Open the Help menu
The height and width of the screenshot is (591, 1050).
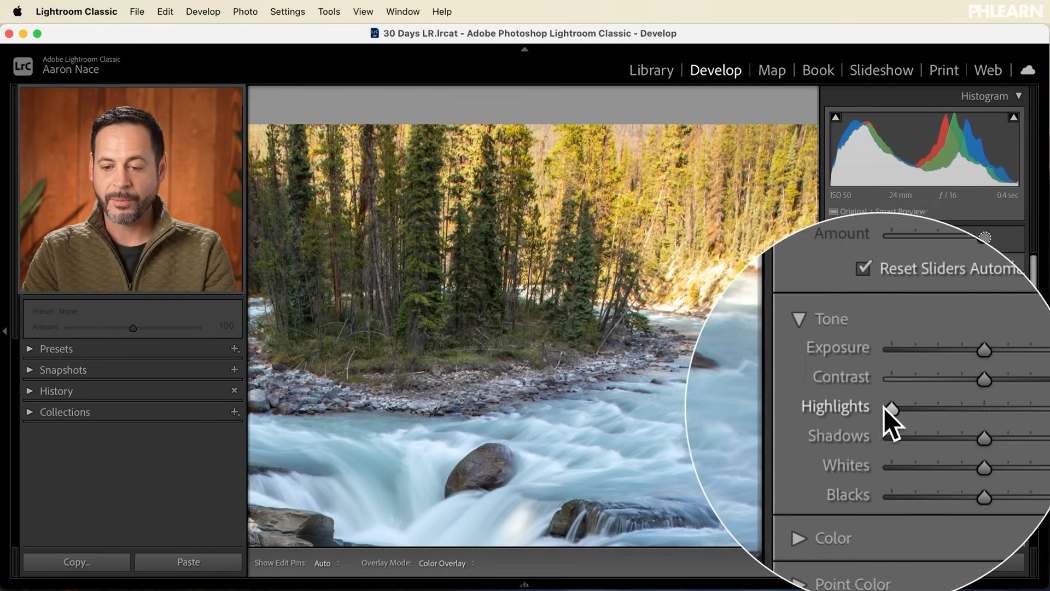442,11
